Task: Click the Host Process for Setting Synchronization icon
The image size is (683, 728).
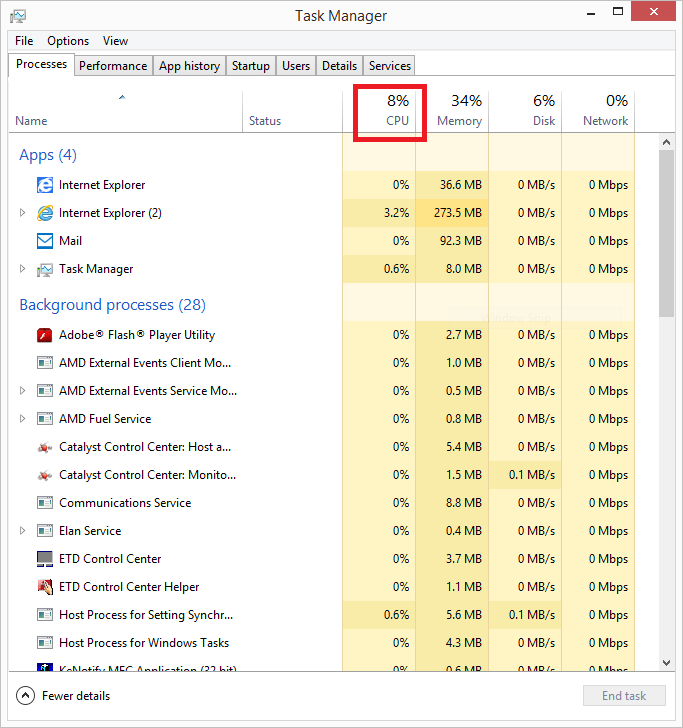Action: point(45,615)
